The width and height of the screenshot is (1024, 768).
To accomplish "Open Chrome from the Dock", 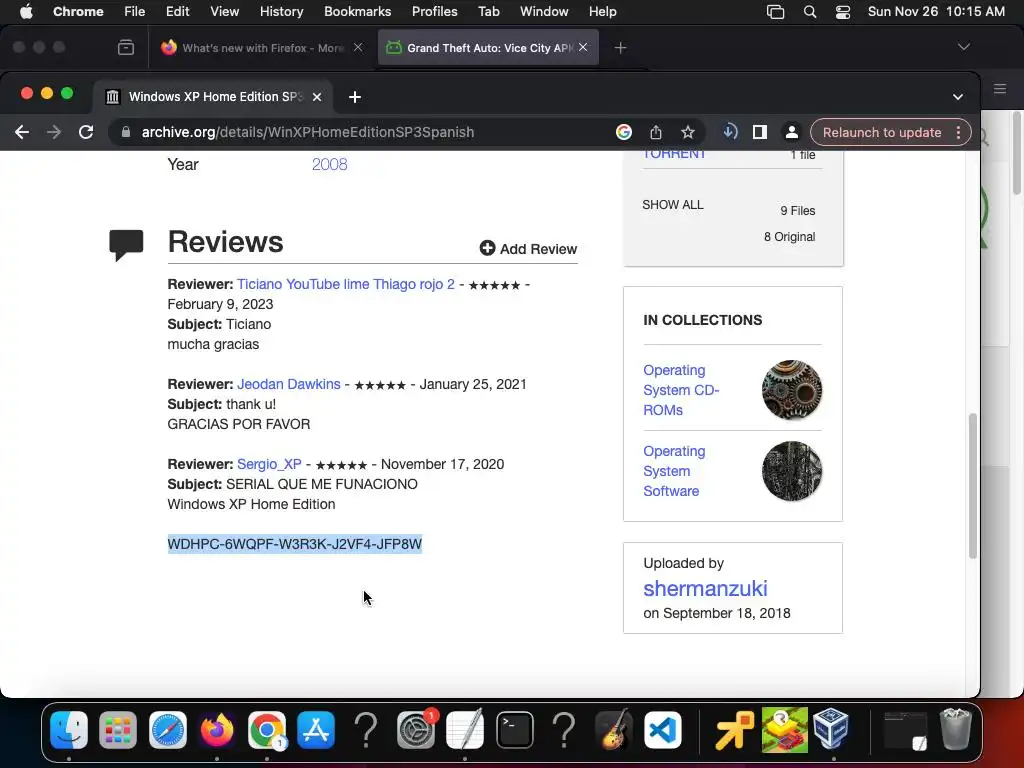I will click(x=266, y=729).
